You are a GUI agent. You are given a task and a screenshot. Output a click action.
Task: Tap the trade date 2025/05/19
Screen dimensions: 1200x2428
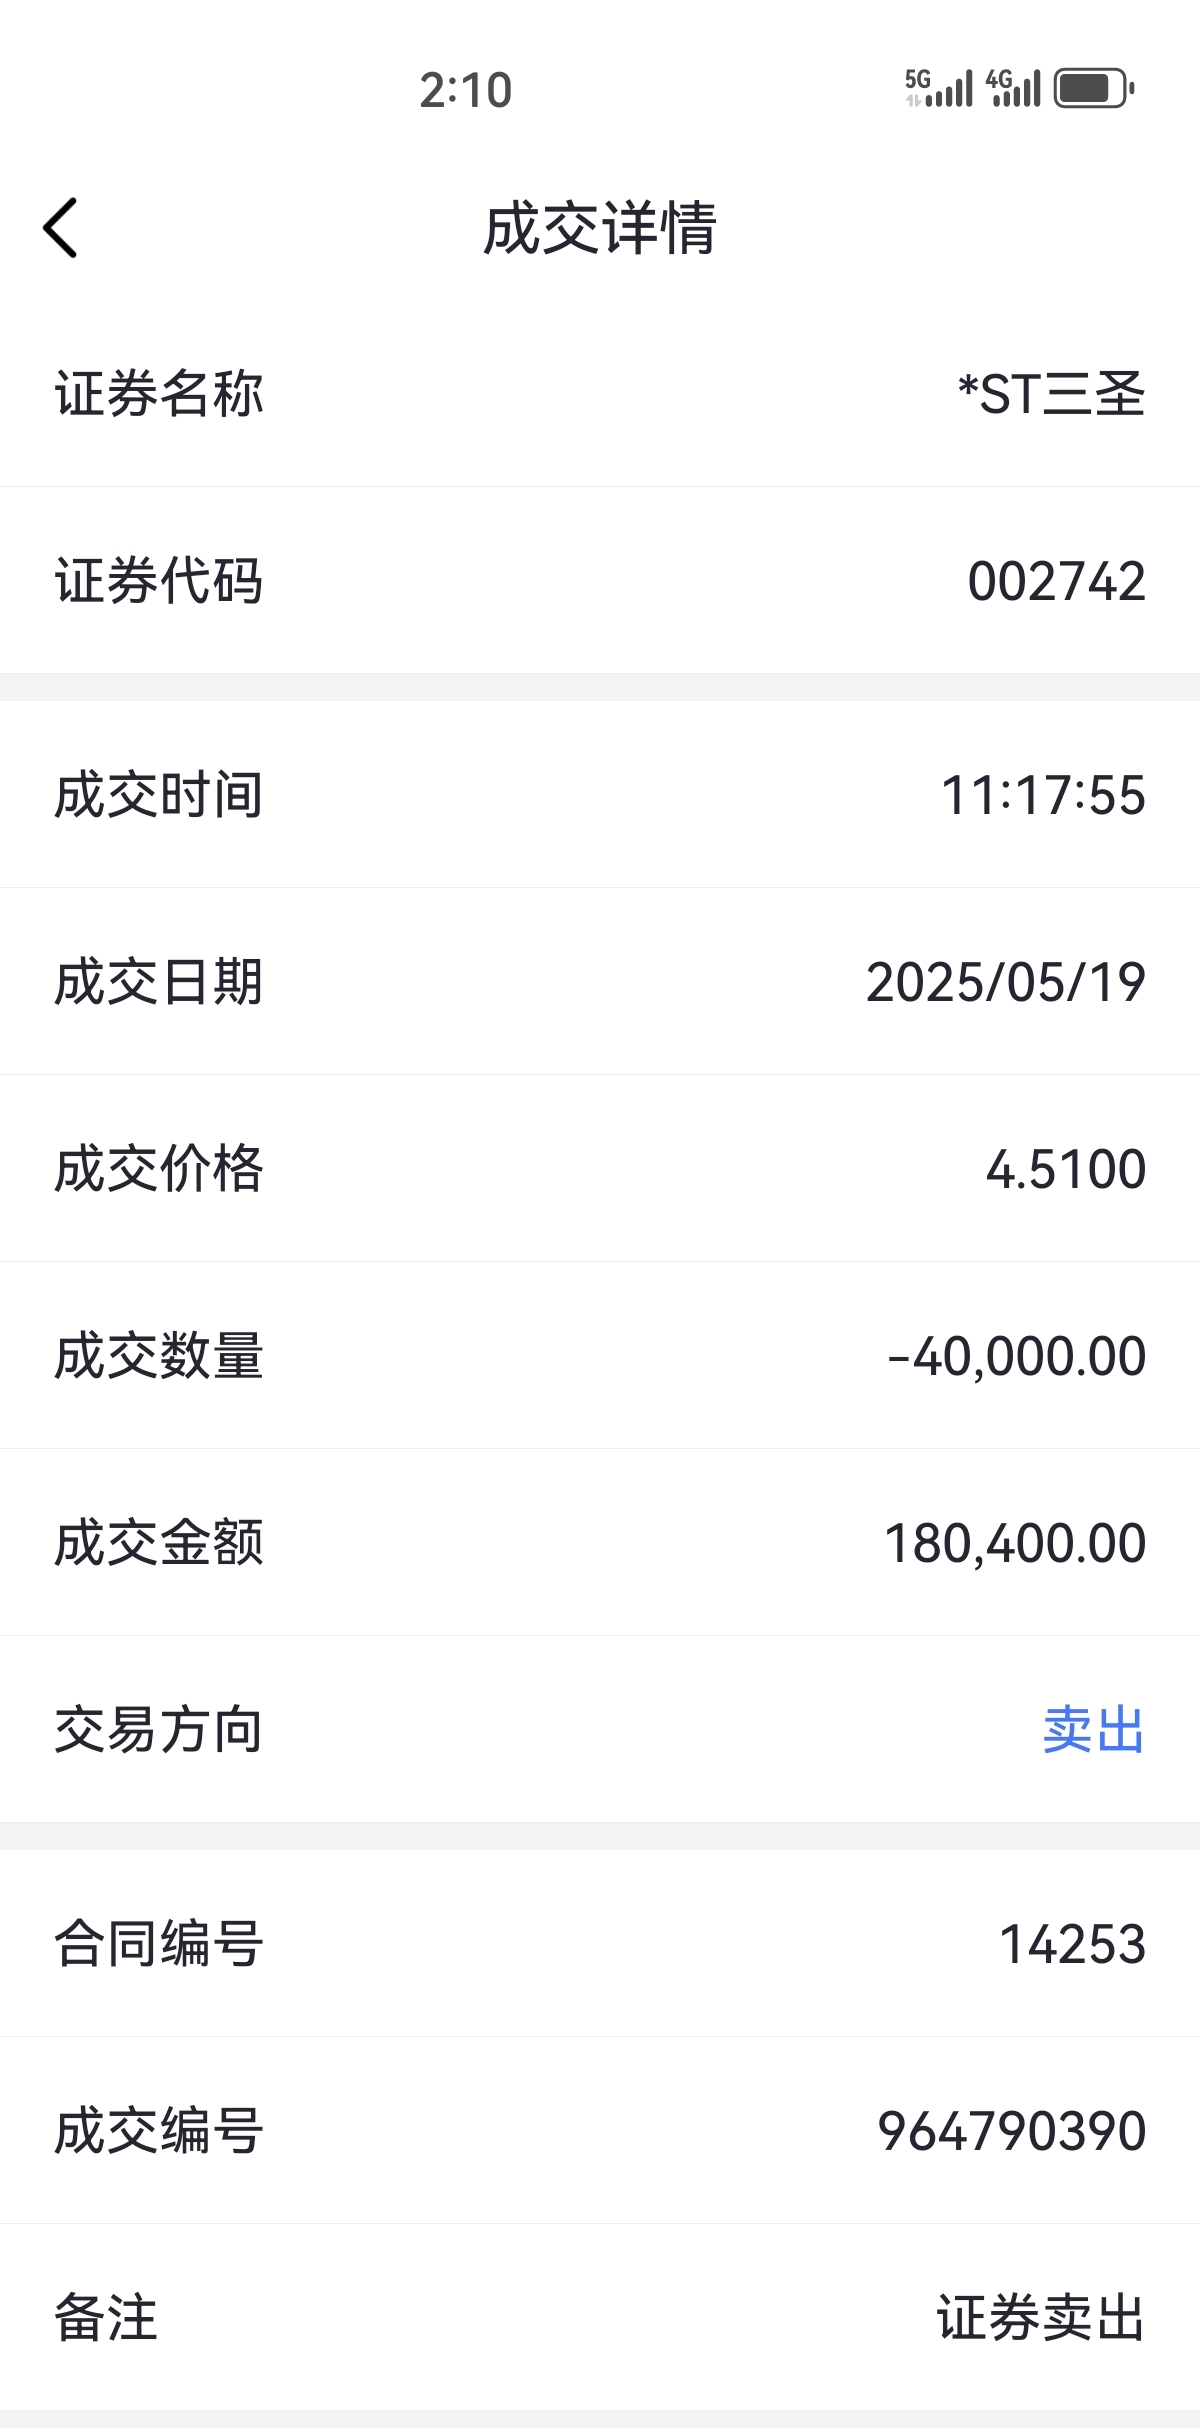click(1006, 982)
